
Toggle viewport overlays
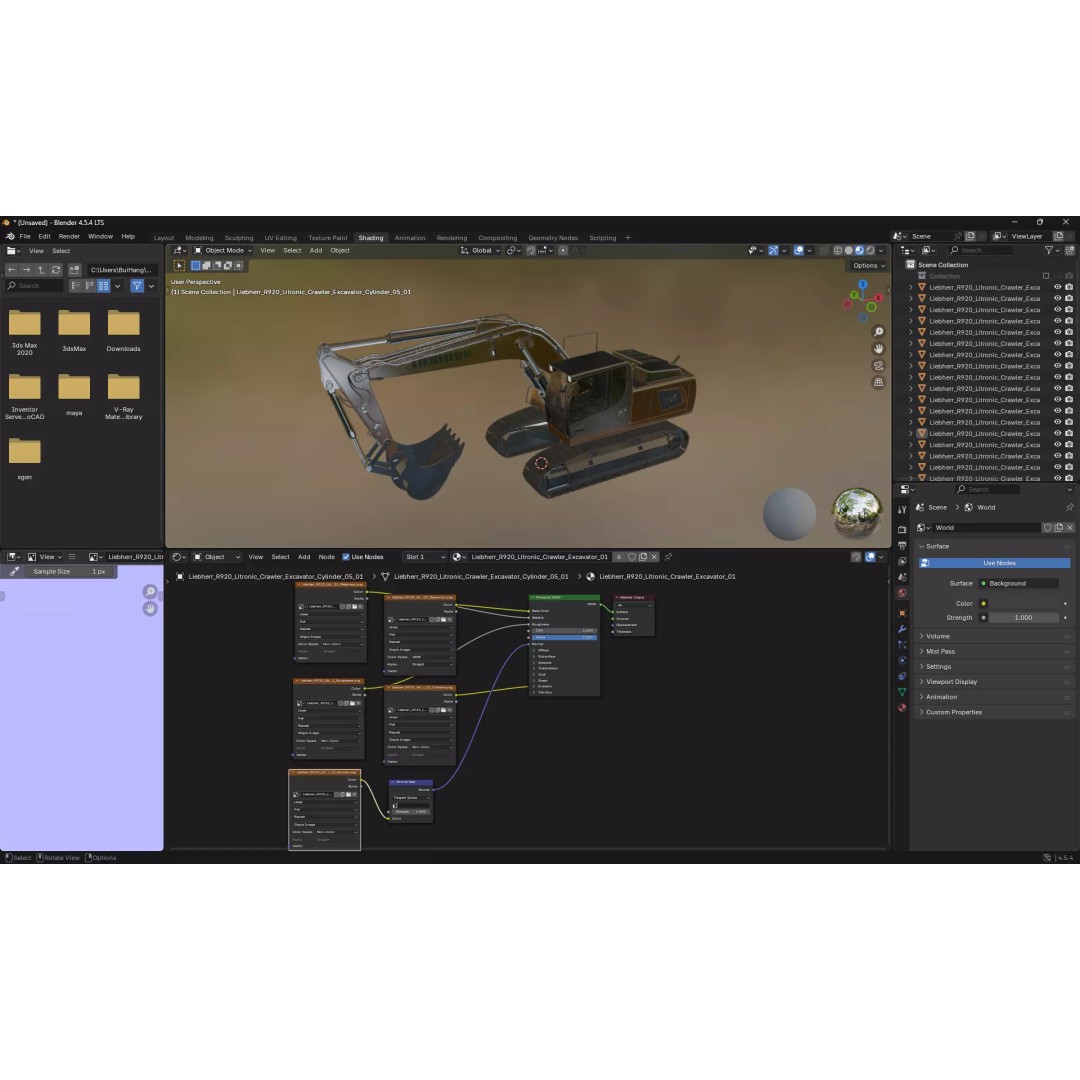coord(798,251)
